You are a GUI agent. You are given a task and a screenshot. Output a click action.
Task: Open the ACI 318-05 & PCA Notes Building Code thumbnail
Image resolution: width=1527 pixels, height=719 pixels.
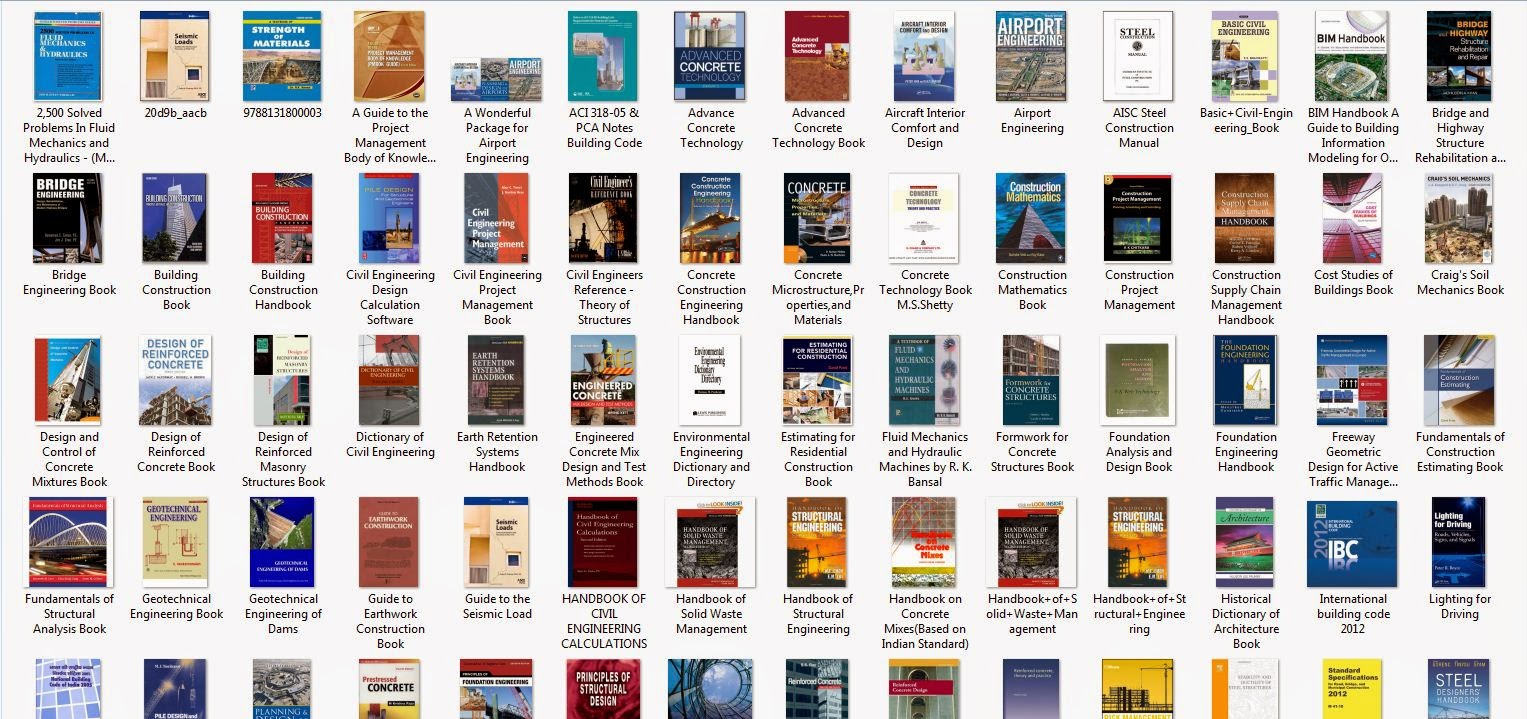tap(603, 56)
